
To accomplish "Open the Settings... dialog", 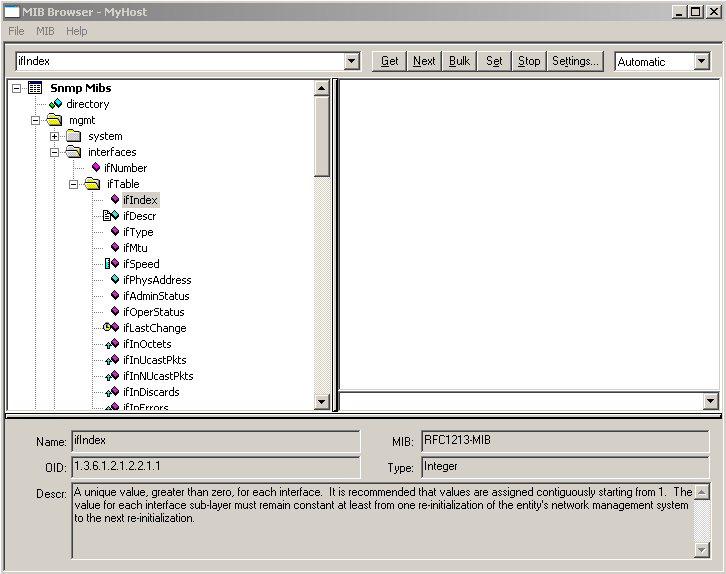I will click(x=575, y=61).
